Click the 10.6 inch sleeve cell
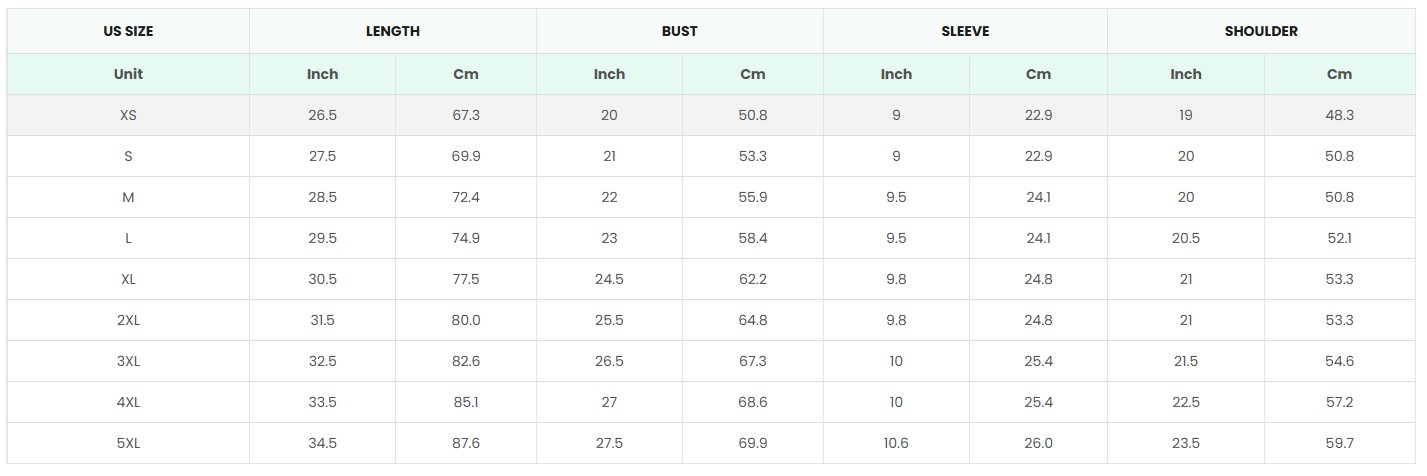Viewport: 1427px width, 476px height. click(x=896, y=443)
